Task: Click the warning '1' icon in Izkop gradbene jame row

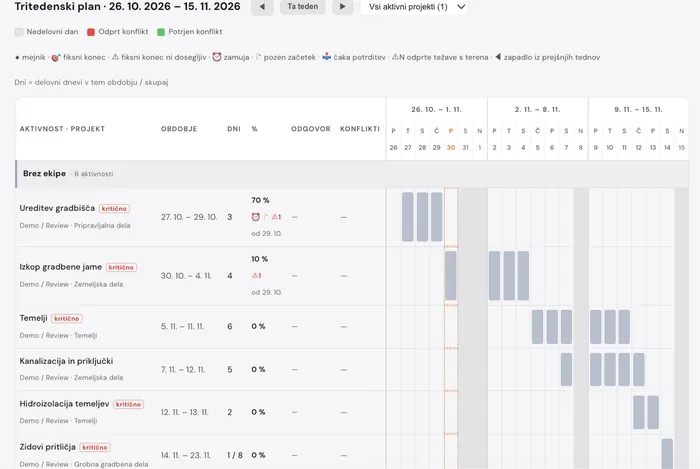Action: [256, 276]
